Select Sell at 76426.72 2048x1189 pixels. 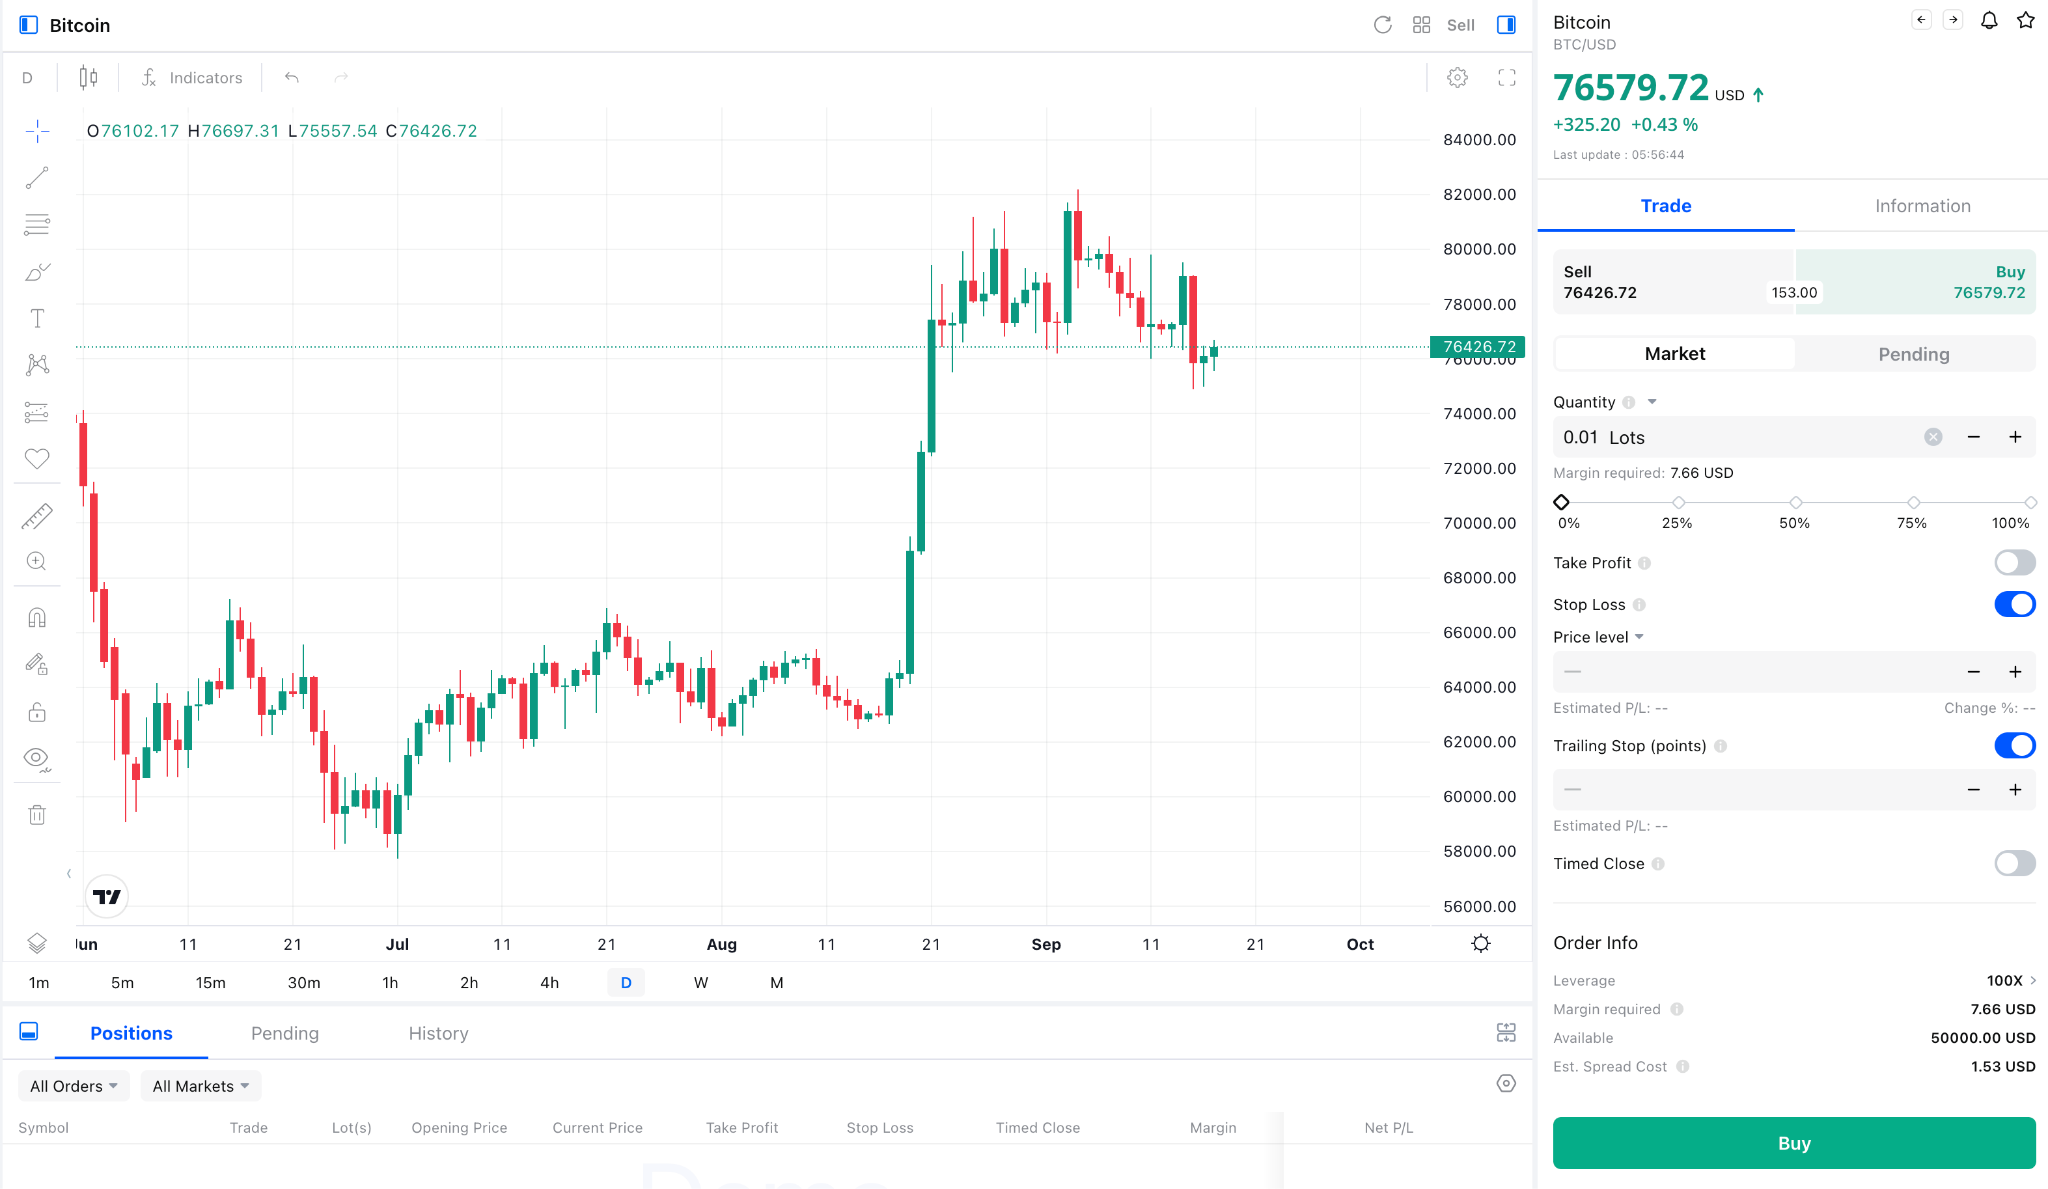click(x=1674, y=282)
